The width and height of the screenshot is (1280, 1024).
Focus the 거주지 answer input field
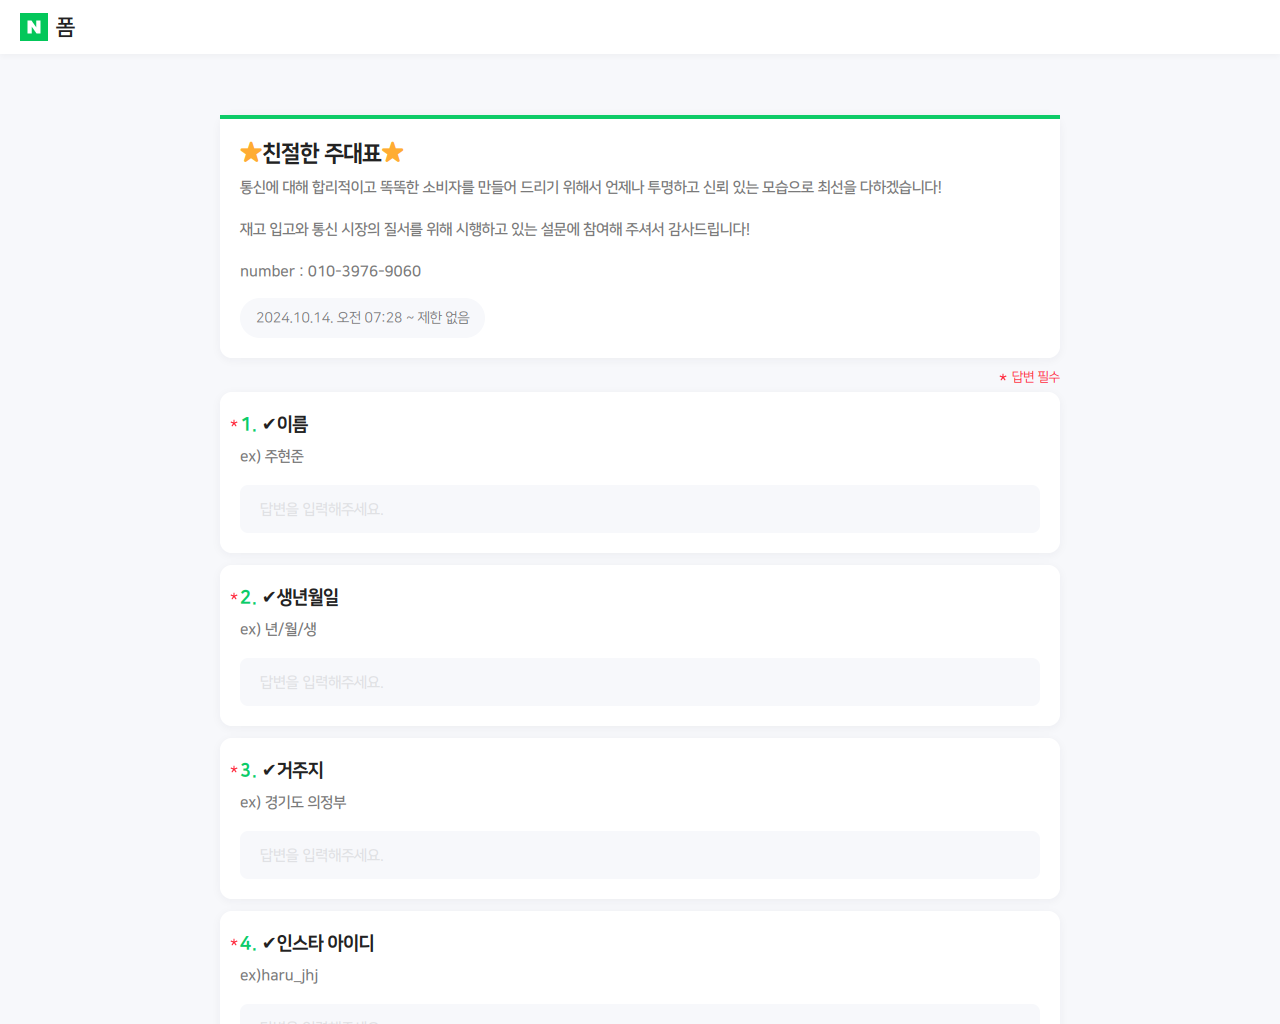pos(640,855)
